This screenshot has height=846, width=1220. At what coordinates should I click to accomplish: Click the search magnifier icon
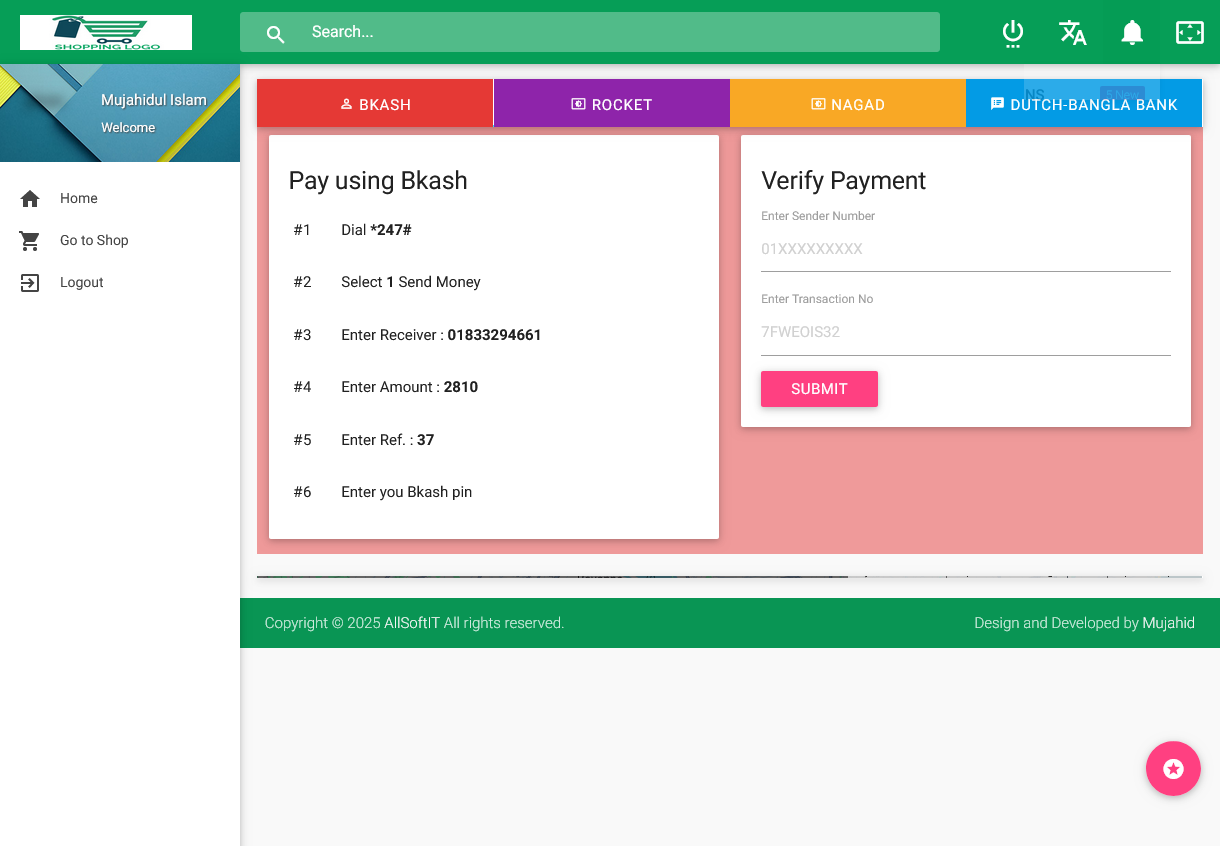[276, 34]
